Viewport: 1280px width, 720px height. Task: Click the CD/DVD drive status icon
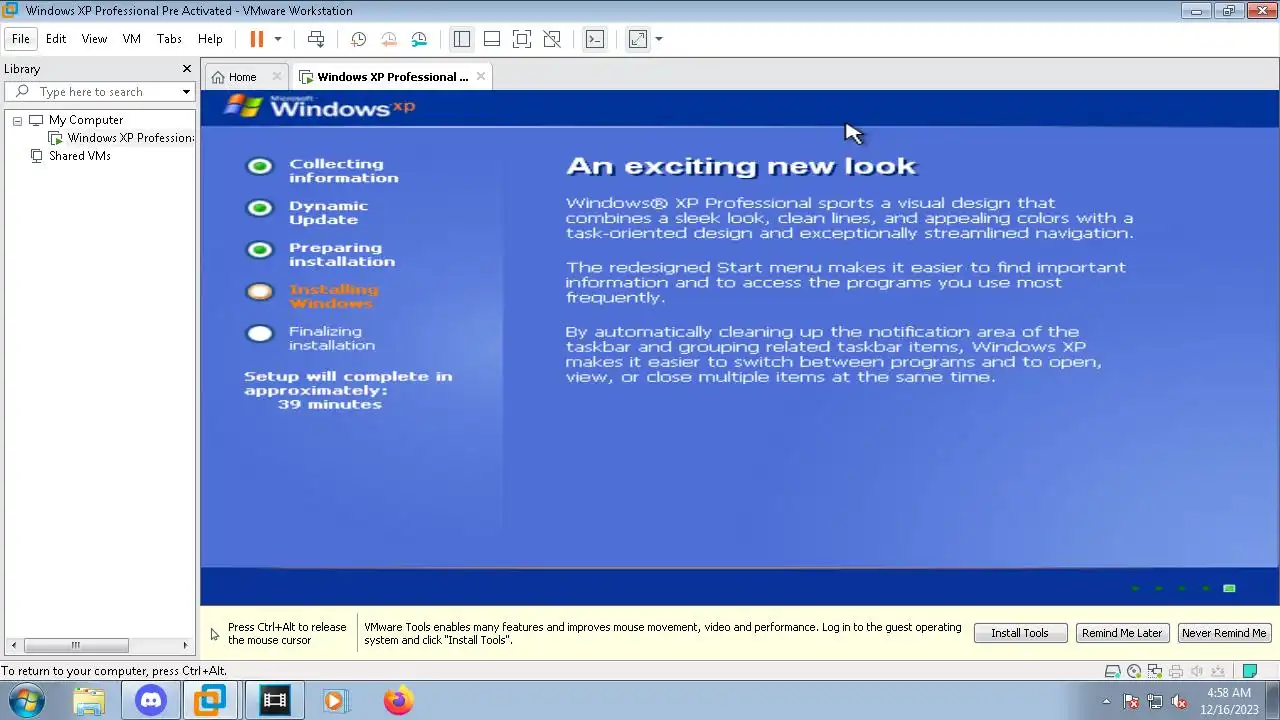tap(1134, 671)
